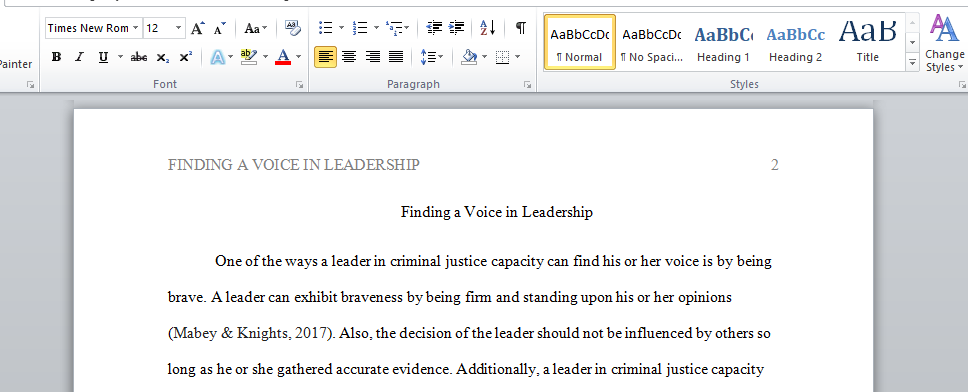This screenshot has width=968, height=392.
Task: Show the next row of the Styles gallery
Action: [912, 43]
